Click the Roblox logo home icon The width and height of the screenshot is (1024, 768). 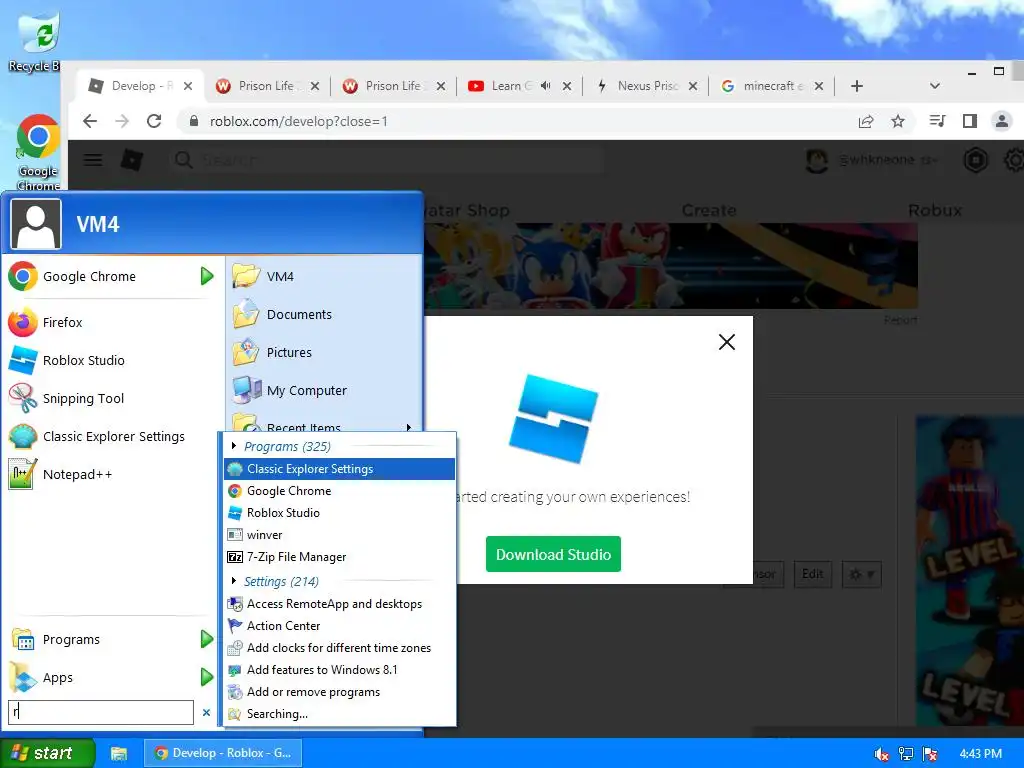pyautogui.click(x=132, y=160)
